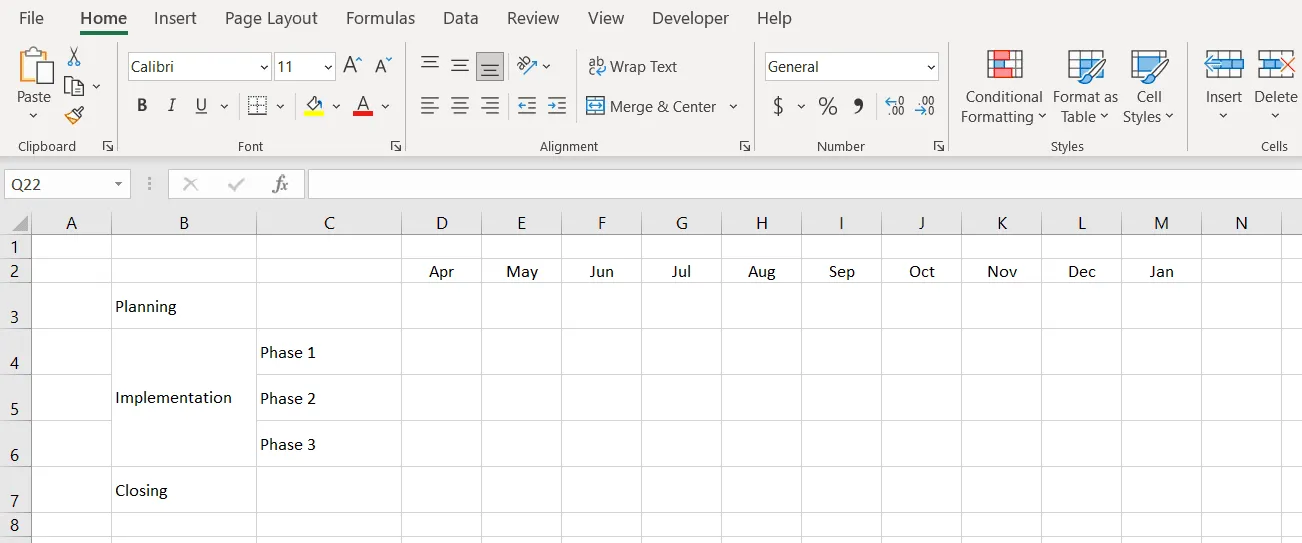Click the Insert Function fx button

tap(281, 184)
